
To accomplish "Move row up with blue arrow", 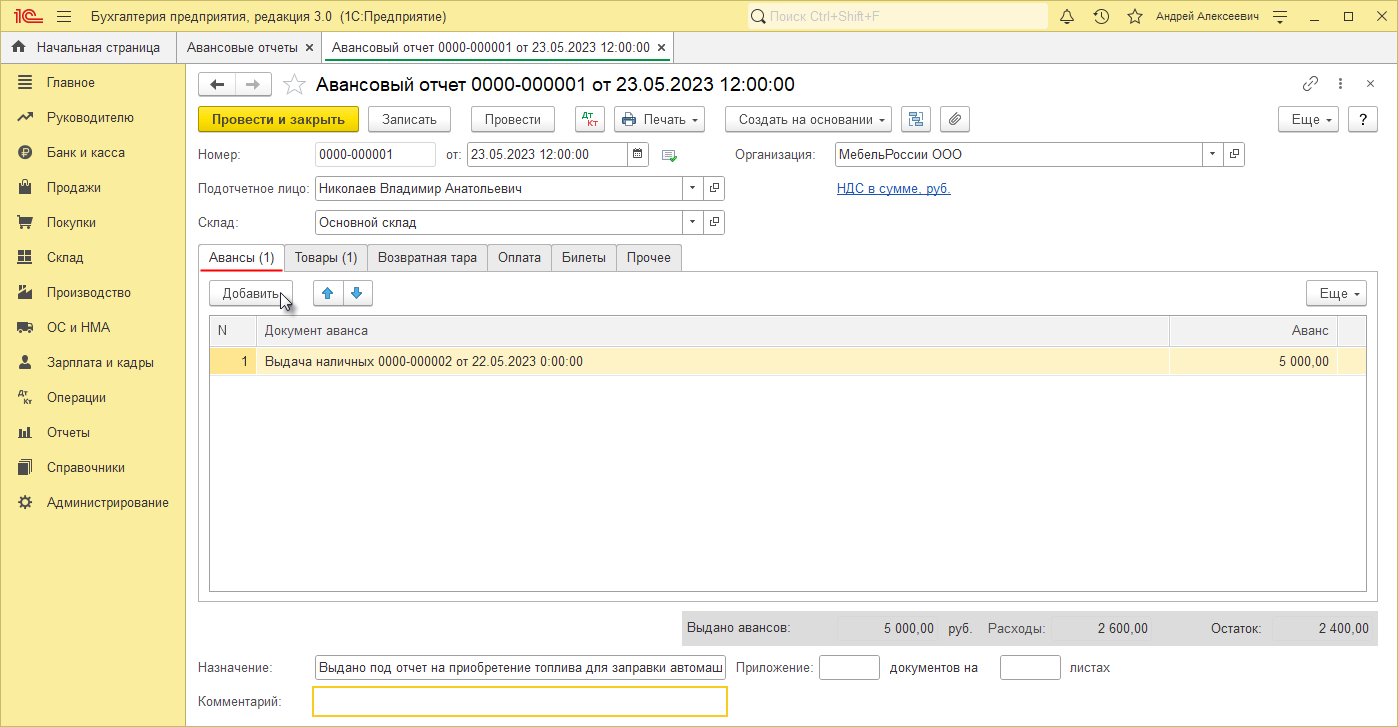I will pos(328,293).
